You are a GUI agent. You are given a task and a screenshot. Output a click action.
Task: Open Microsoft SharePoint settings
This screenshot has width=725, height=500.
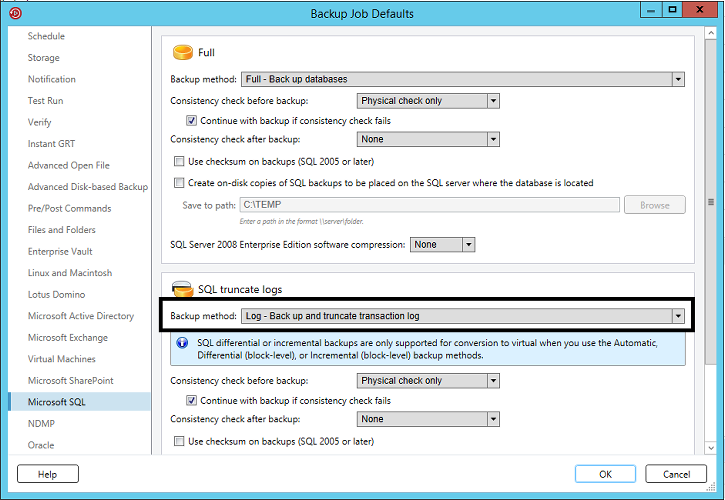[x=70, y=380]
